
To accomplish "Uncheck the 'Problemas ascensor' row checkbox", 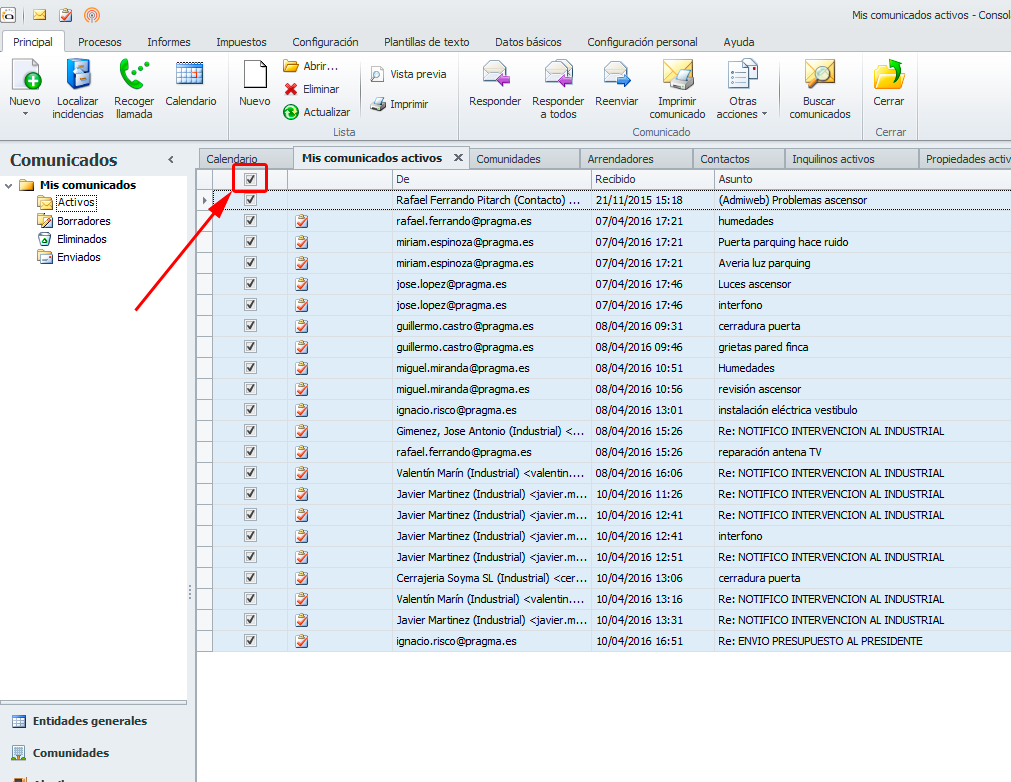I will click(x=250, y=200).
